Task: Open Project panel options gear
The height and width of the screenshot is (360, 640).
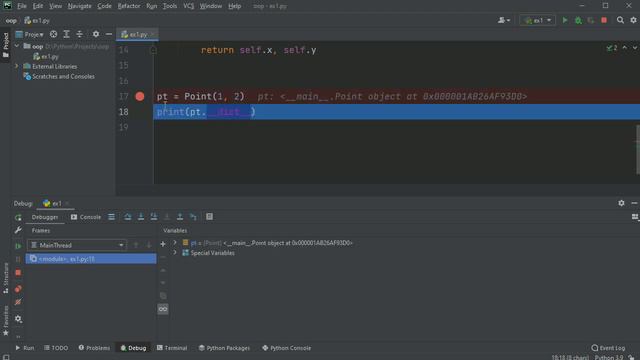Action: 96,34
